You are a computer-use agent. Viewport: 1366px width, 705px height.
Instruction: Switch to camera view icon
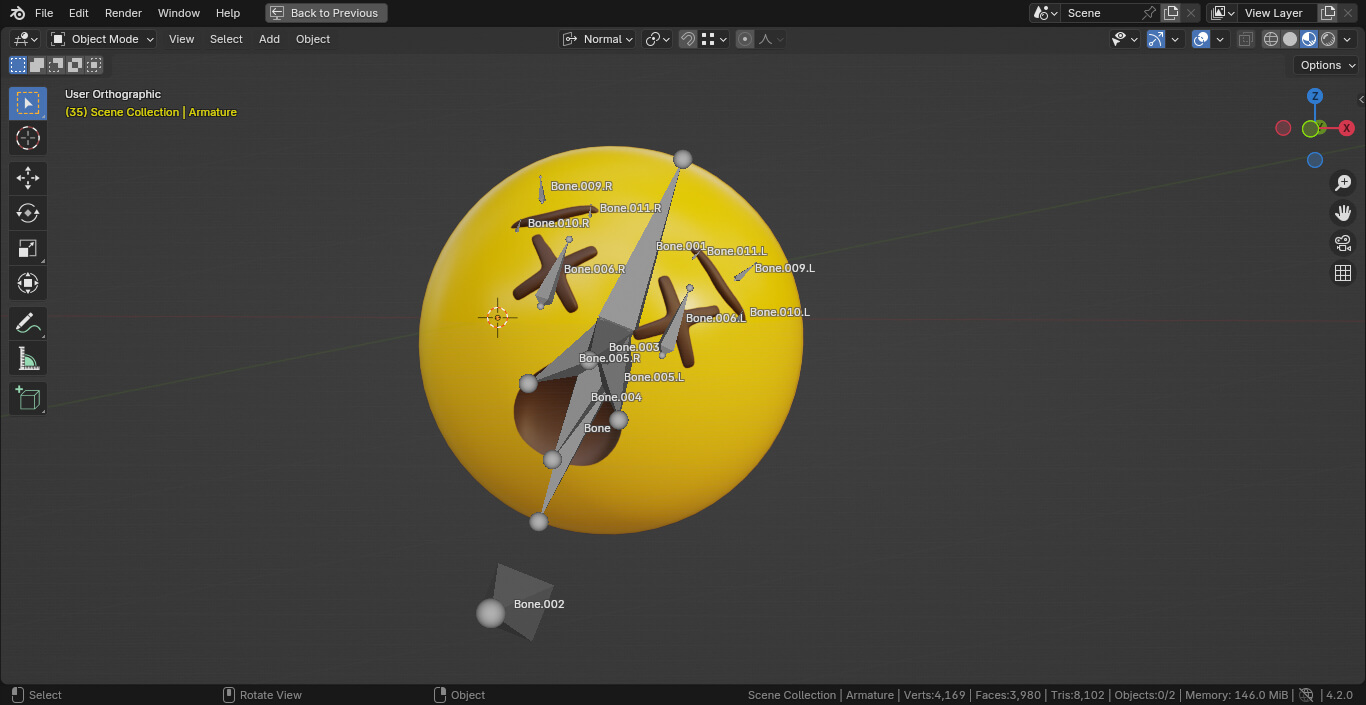tap(1343, 243)
